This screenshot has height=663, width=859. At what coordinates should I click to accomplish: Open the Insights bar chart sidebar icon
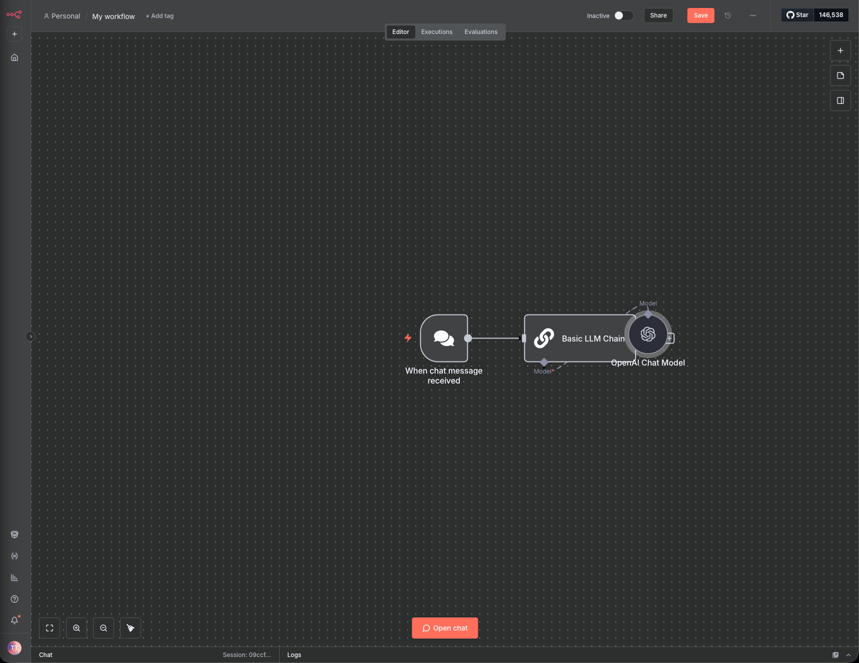pos(14,577)
